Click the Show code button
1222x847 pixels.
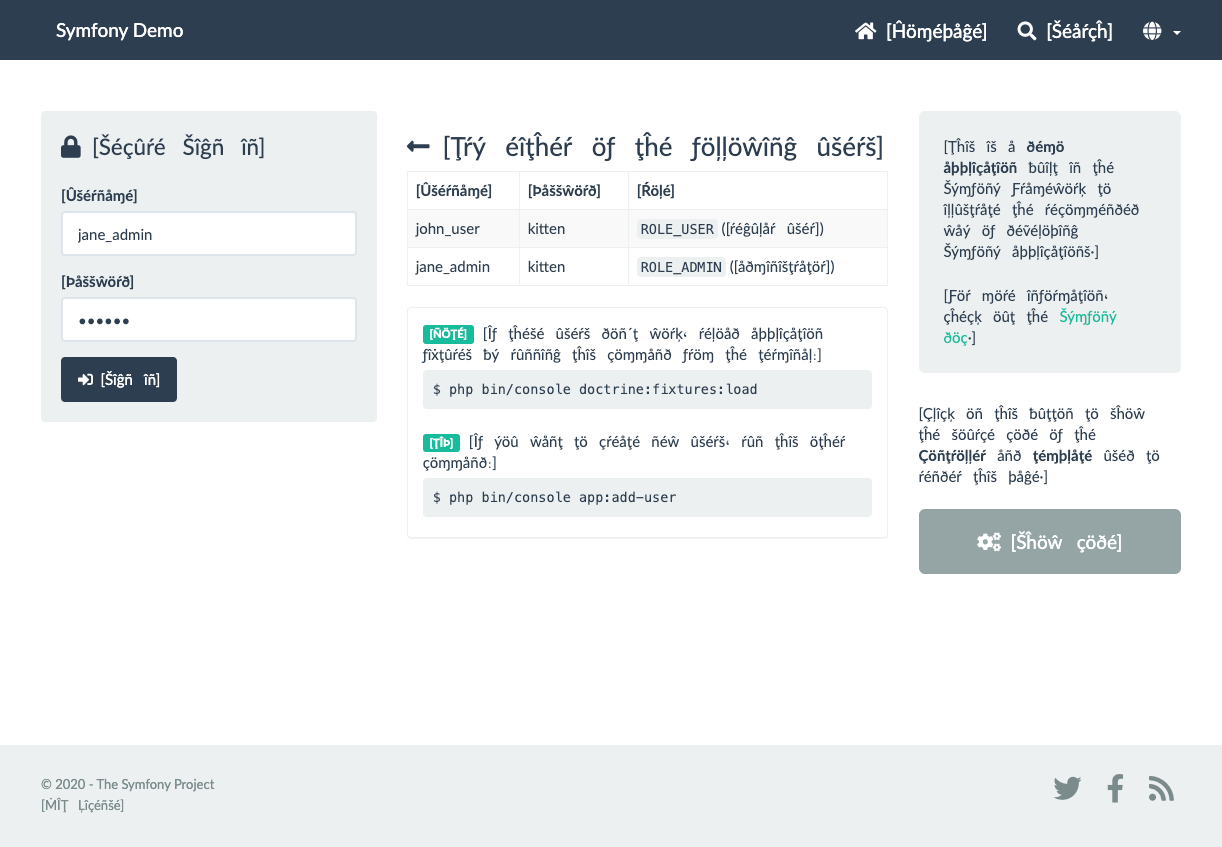click(x=1049, y=541)
